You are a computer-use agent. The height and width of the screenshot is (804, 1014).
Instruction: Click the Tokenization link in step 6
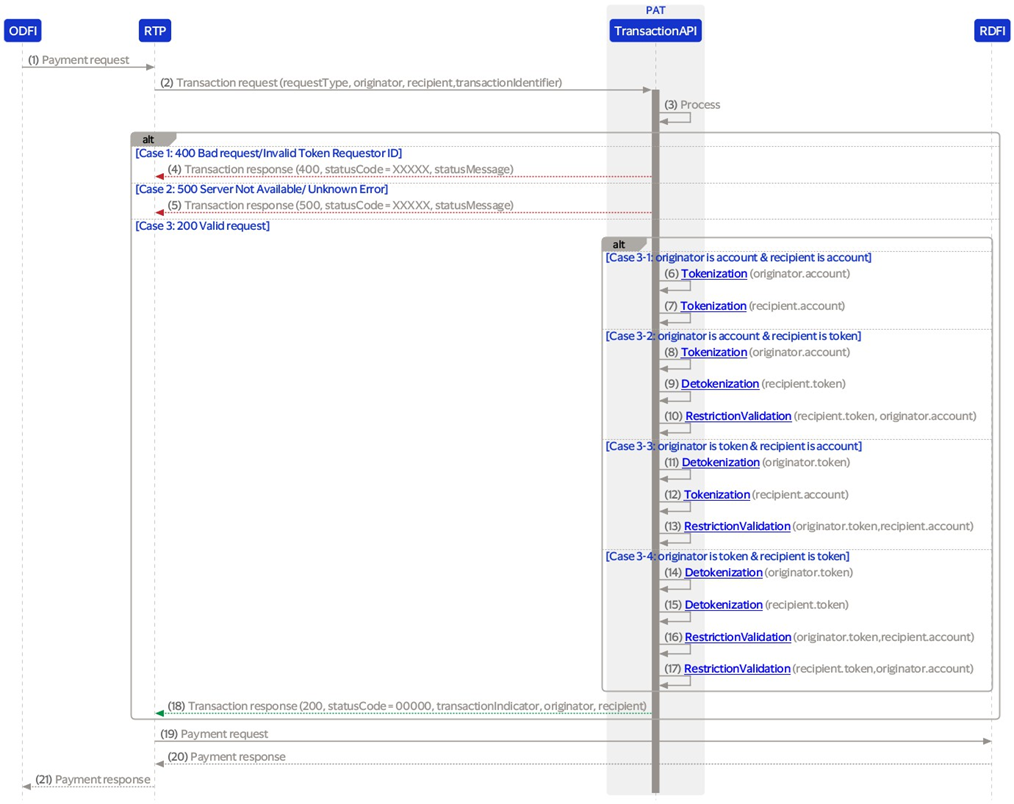(x=714, y=274)
